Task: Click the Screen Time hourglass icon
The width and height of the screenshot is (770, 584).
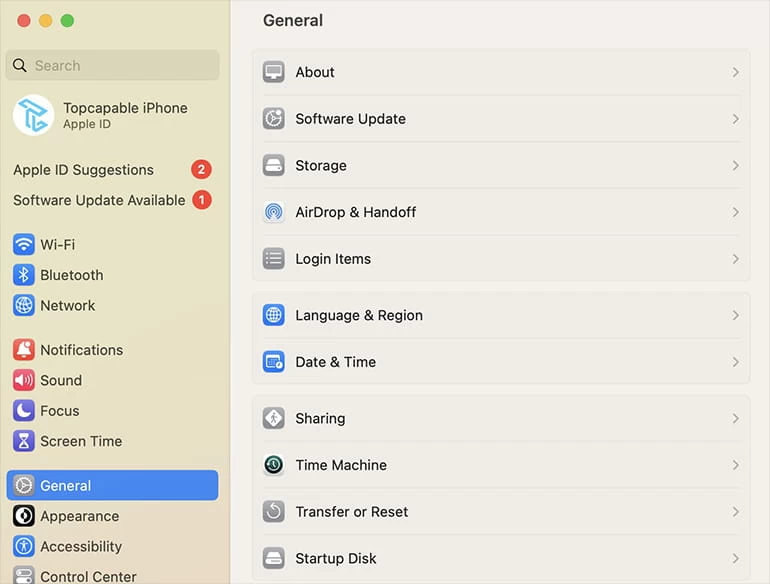Action: 23,441
